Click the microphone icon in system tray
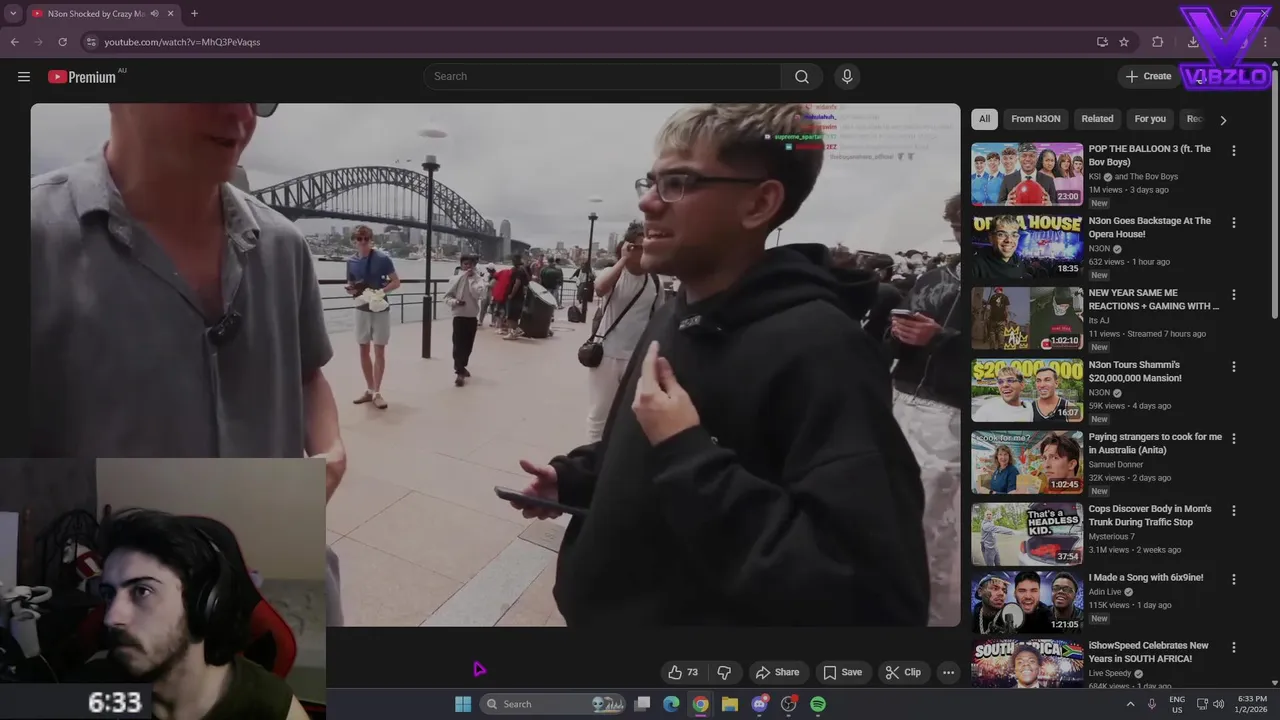1280x720 pixels. pyautogui.click(x=1152, y=704)
